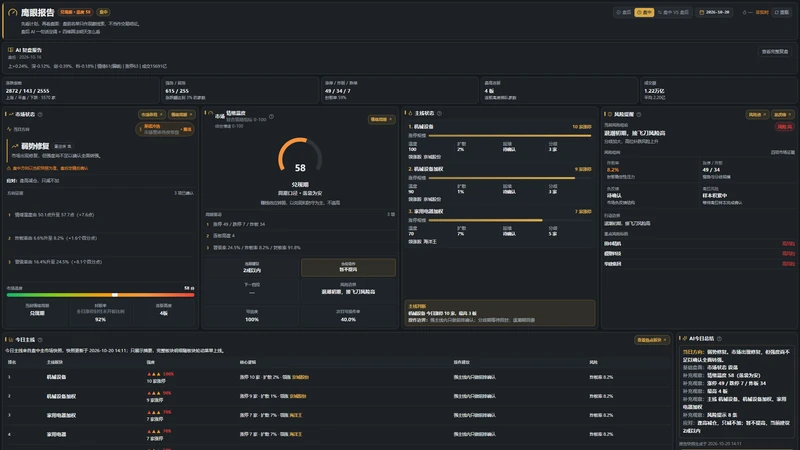Viewport: 800px width, 450px height.
Task: Select the 机械设备 row ranked 1 in table
Action: (337, 377)
